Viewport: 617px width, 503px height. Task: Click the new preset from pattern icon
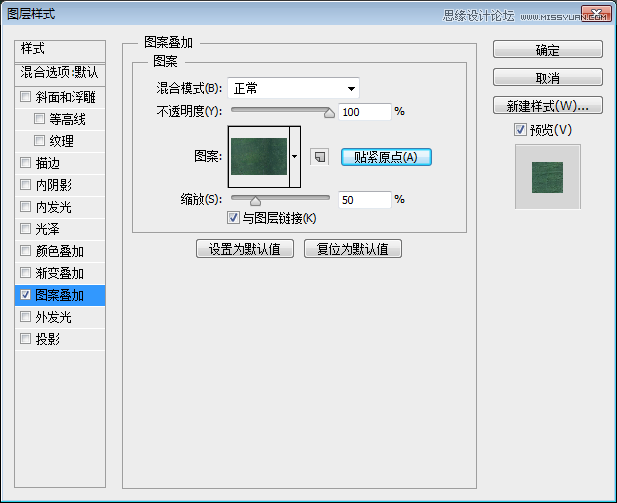320,157
